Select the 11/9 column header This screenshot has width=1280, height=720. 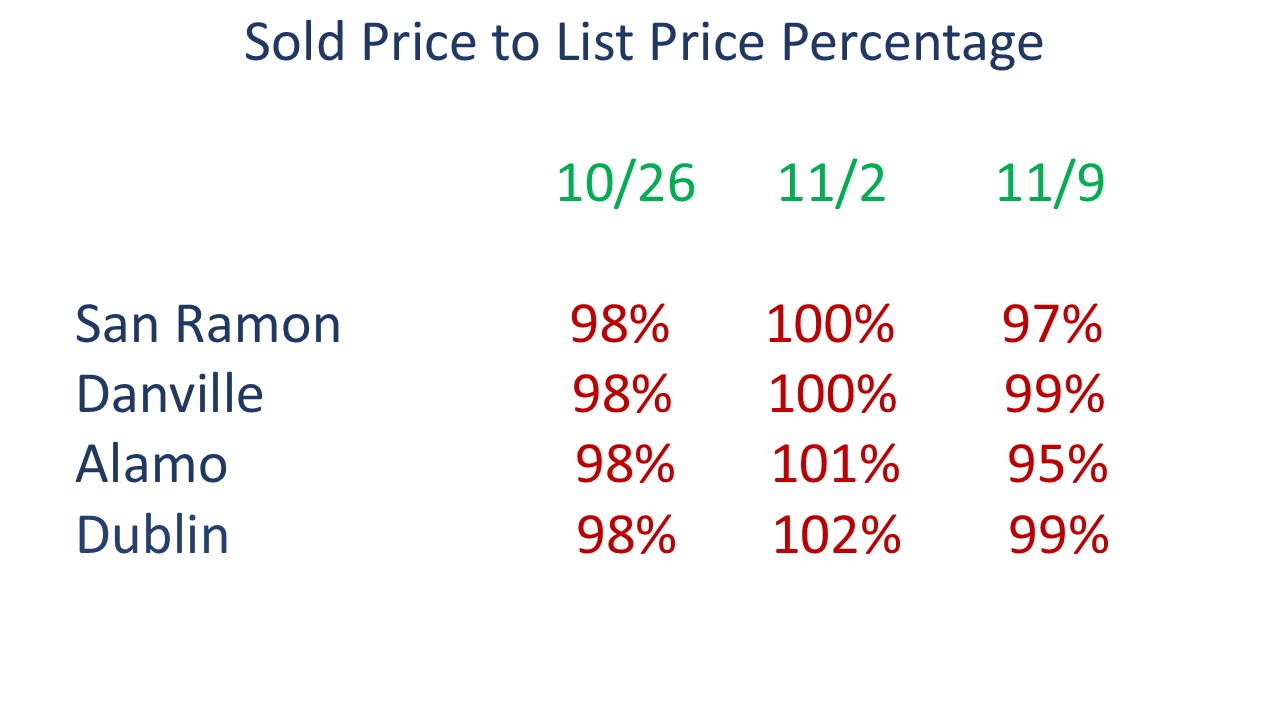pyautogui.click(x=1050, y=184)
